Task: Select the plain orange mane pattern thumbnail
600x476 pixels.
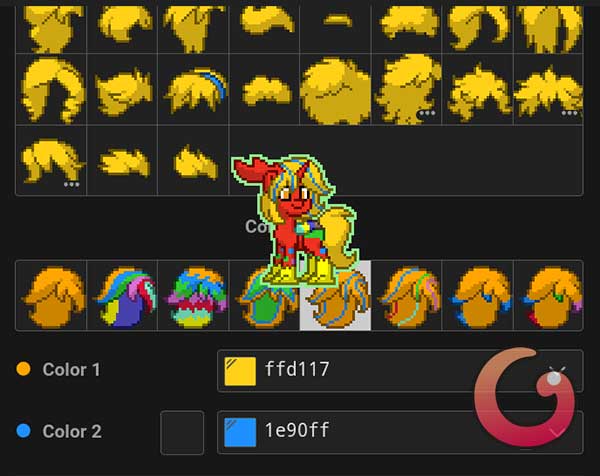Action: pos(51,295)
